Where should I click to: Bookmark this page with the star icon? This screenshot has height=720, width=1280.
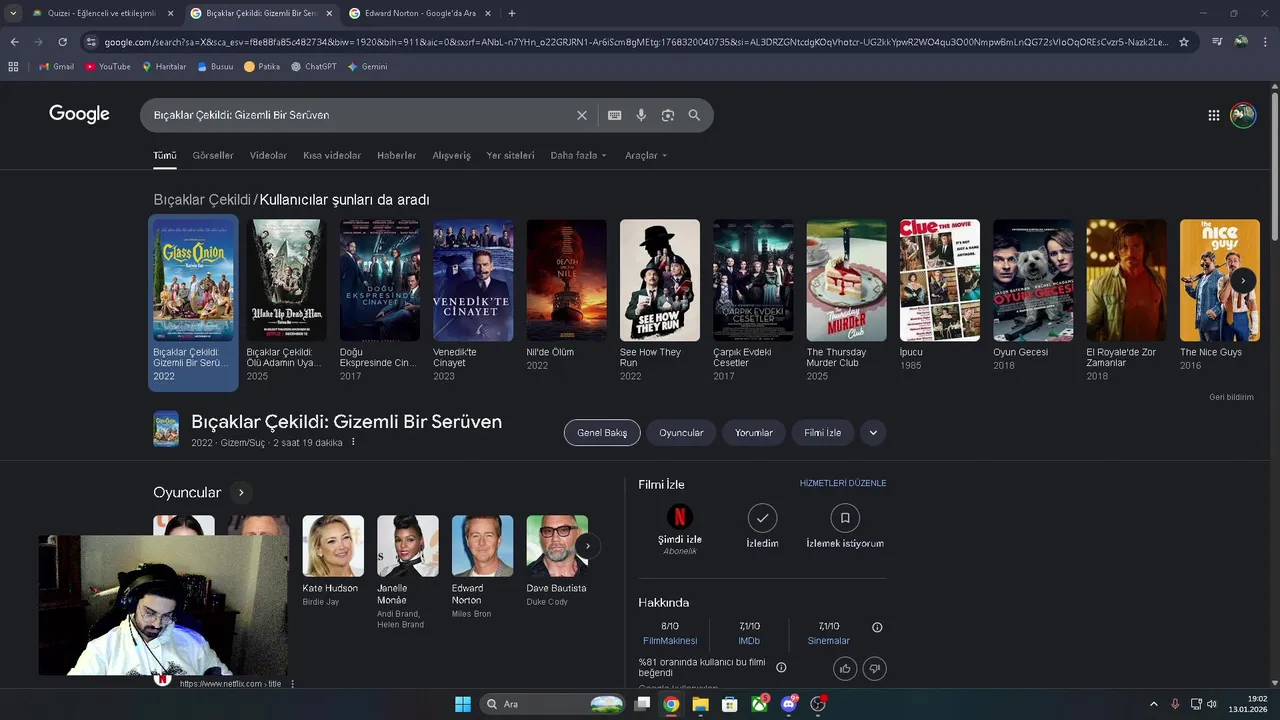tap(1184, 42)
